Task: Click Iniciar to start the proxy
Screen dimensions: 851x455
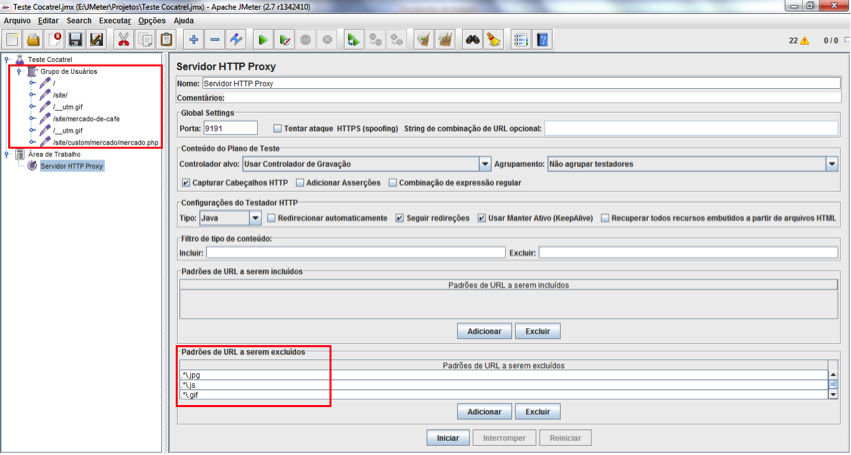Action: click(x=448, y=438)
